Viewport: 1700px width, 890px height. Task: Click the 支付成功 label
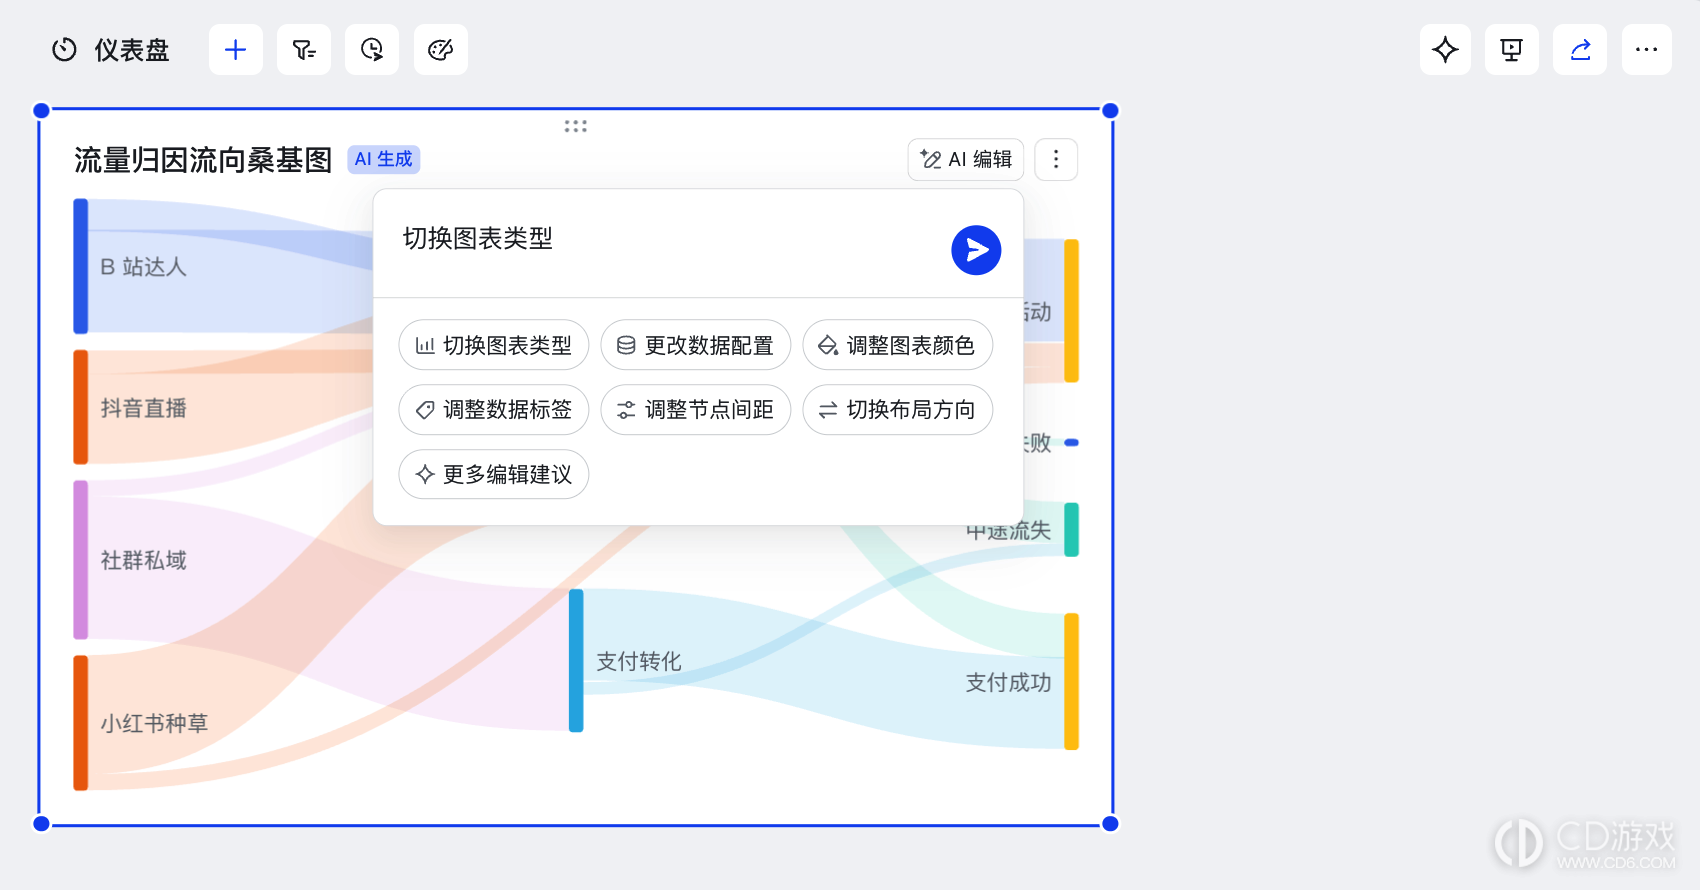[1008, 682]
